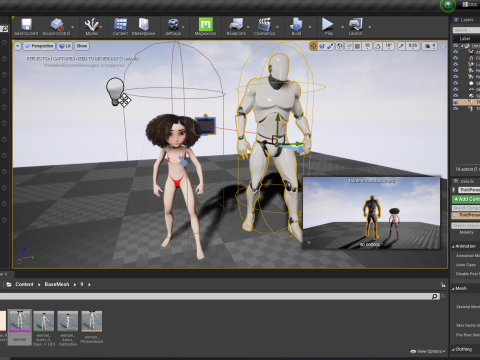Toggle scale snapping icon in viewport
Viewport: 480px width, 360px height.
[x=401, y=46]
